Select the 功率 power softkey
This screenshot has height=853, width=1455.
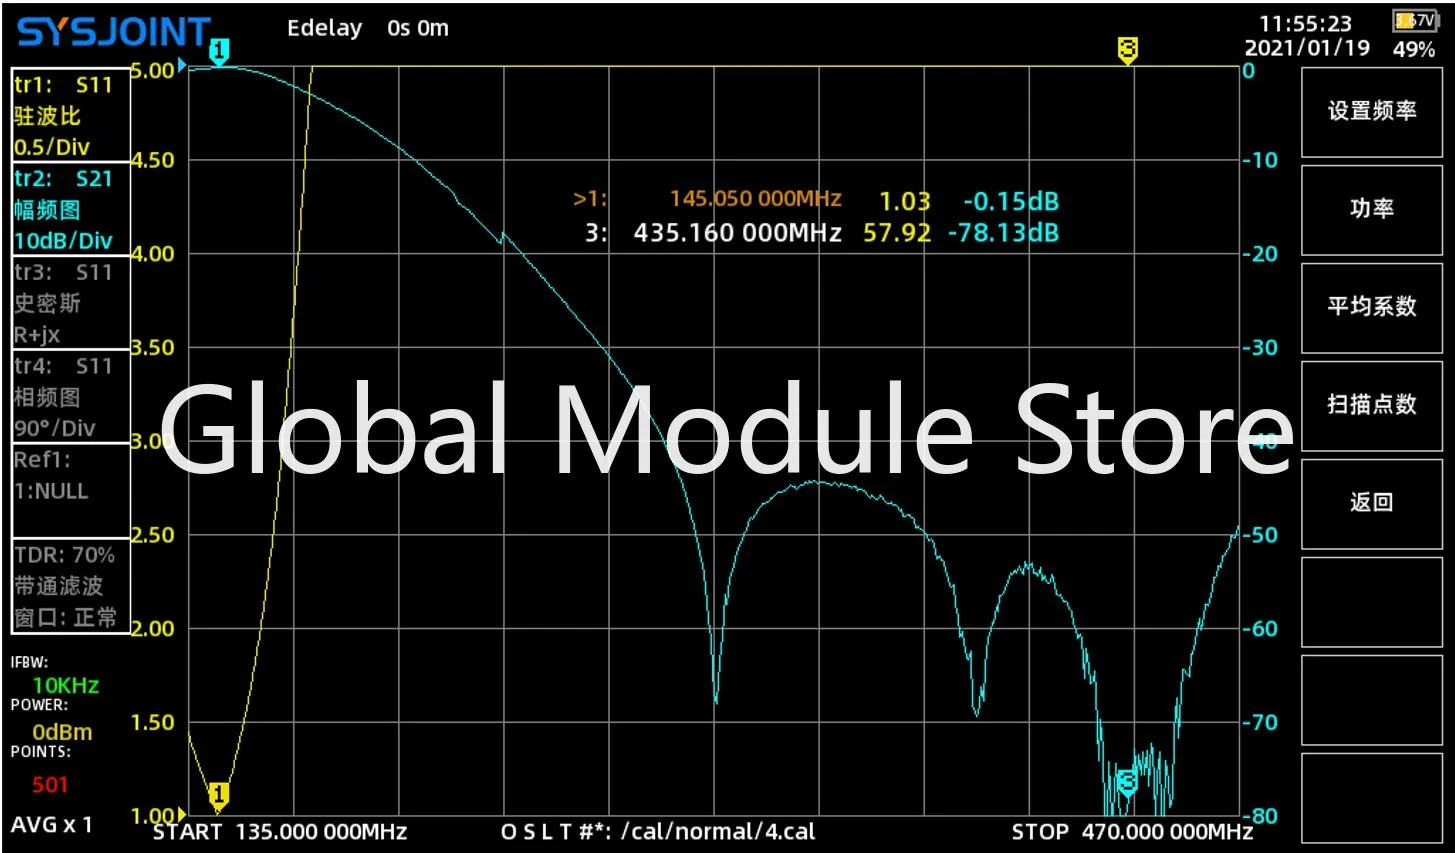1371,208
